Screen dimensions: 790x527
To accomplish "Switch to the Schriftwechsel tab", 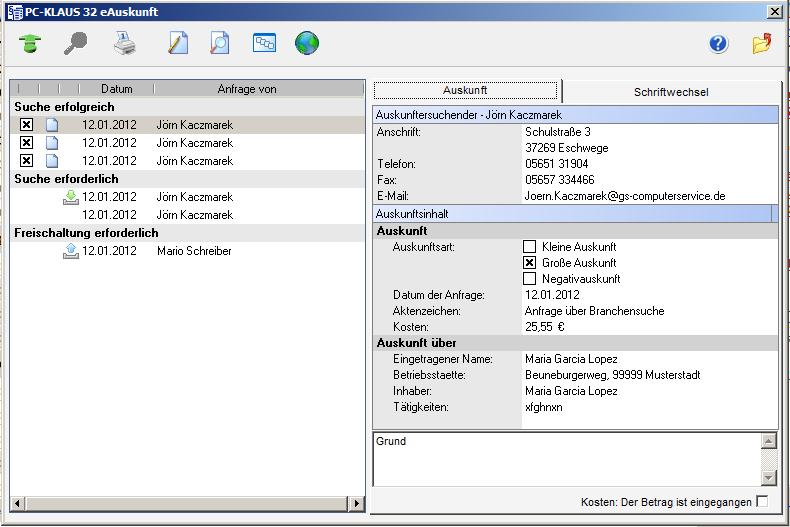I will pyautogui.click(x=671, y=92).
